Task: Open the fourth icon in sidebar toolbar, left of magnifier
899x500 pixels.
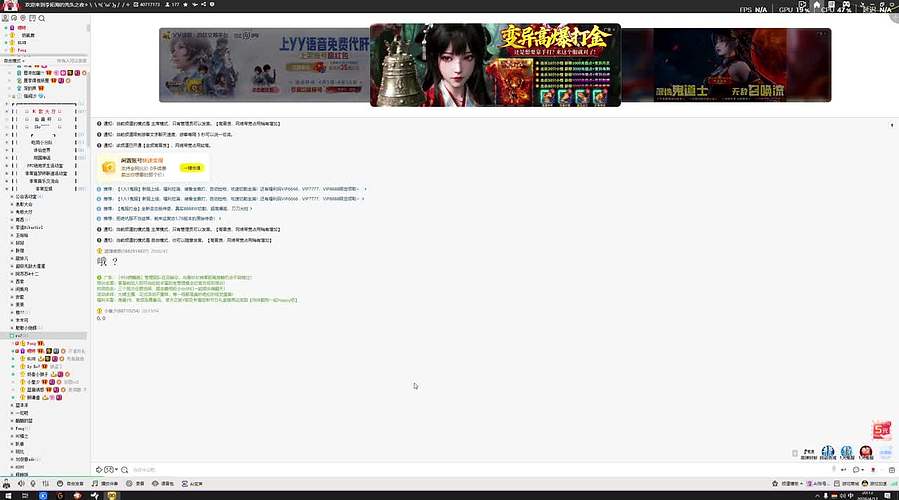Action: [33, 18]
